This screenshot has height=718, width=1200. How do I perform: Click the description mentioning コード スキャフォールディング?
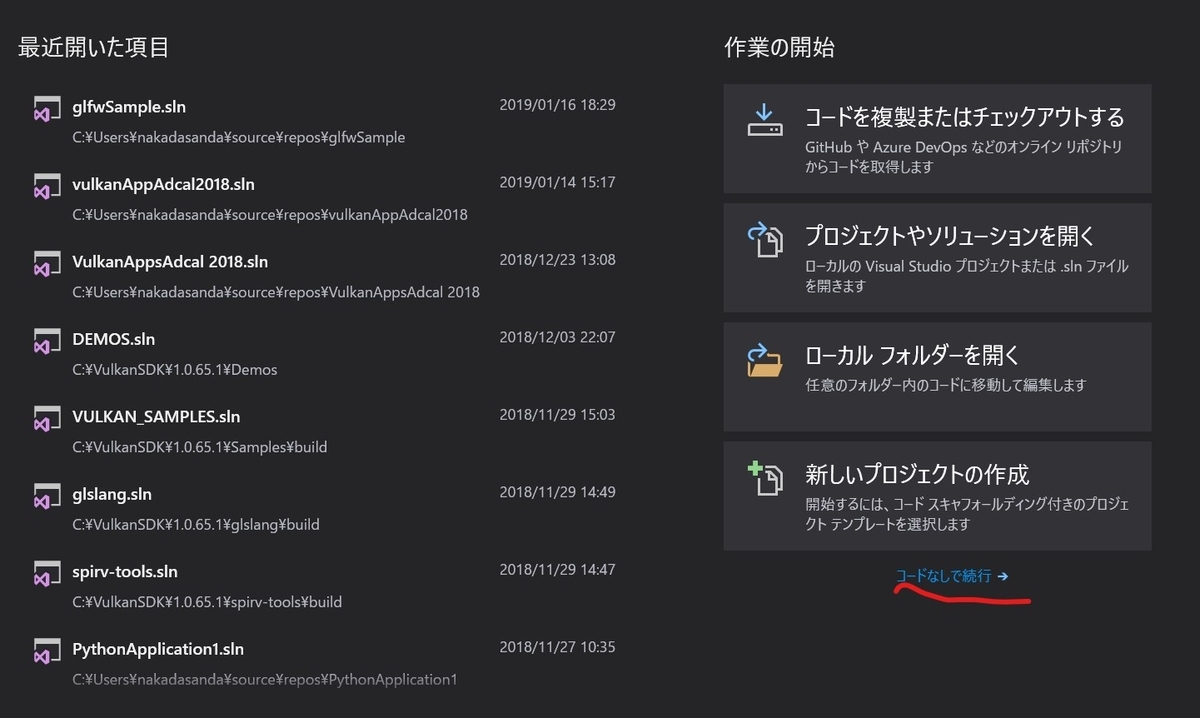tap(966, 514)
